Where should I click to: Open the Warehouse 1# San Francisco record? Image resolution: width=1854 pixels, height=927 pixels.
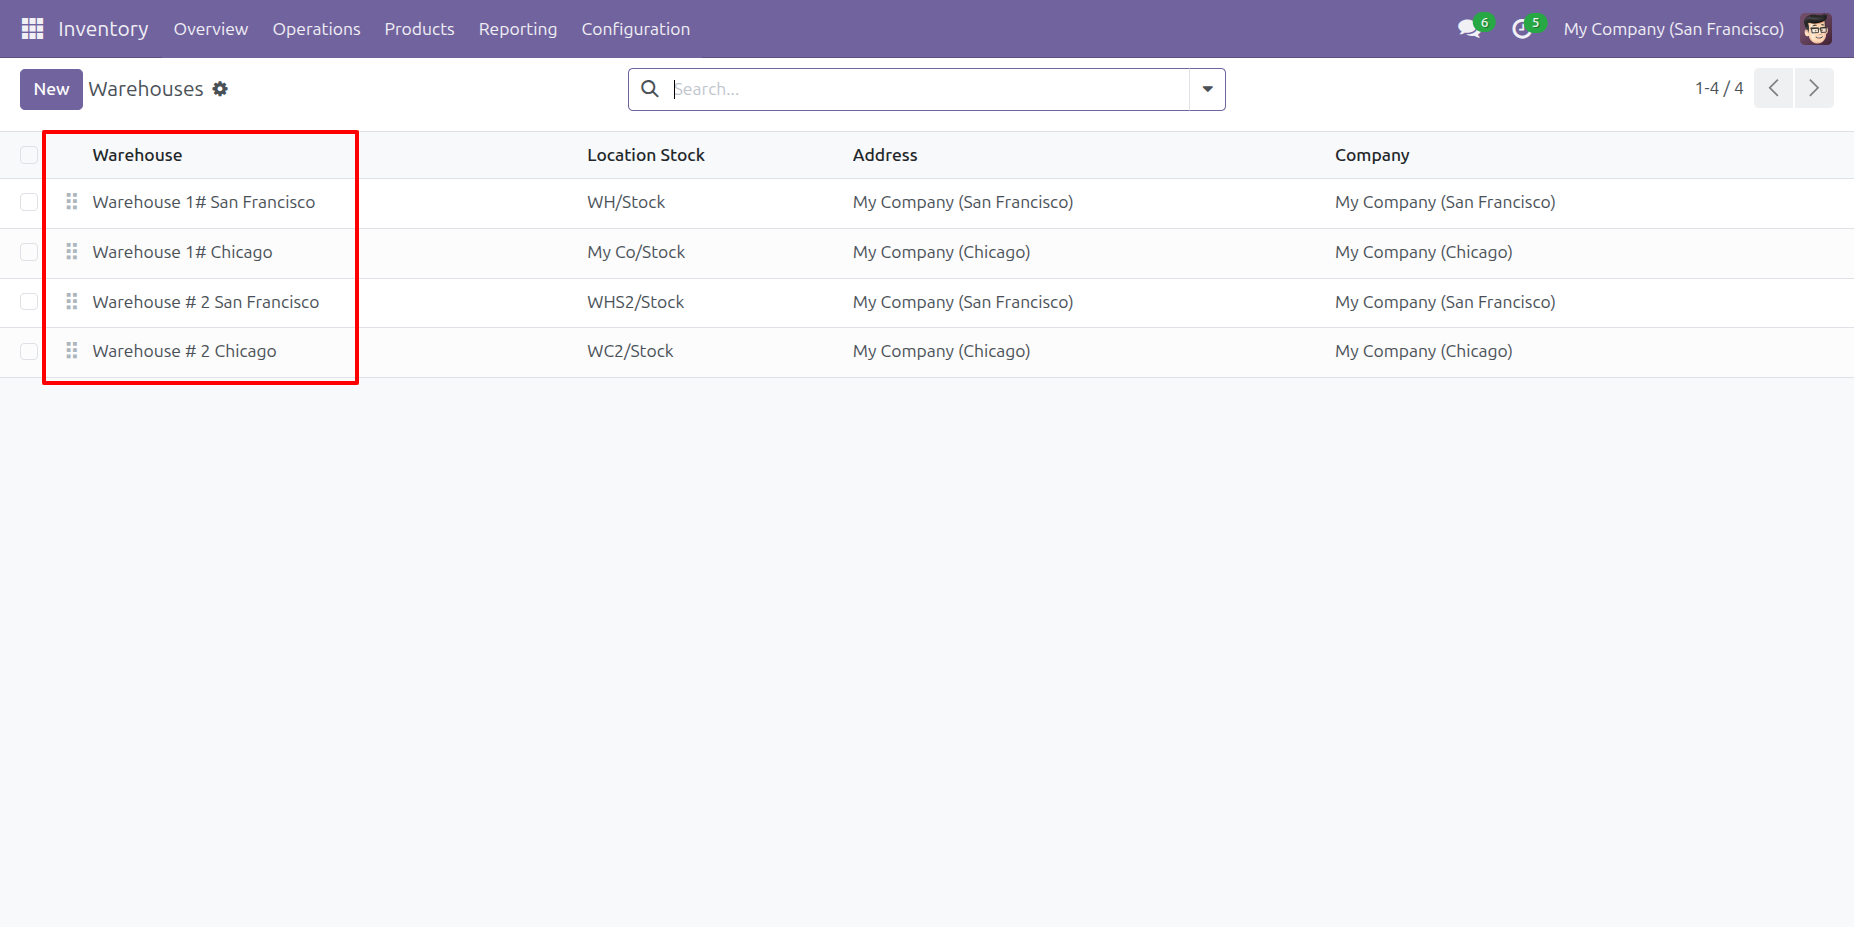[204, 202]
